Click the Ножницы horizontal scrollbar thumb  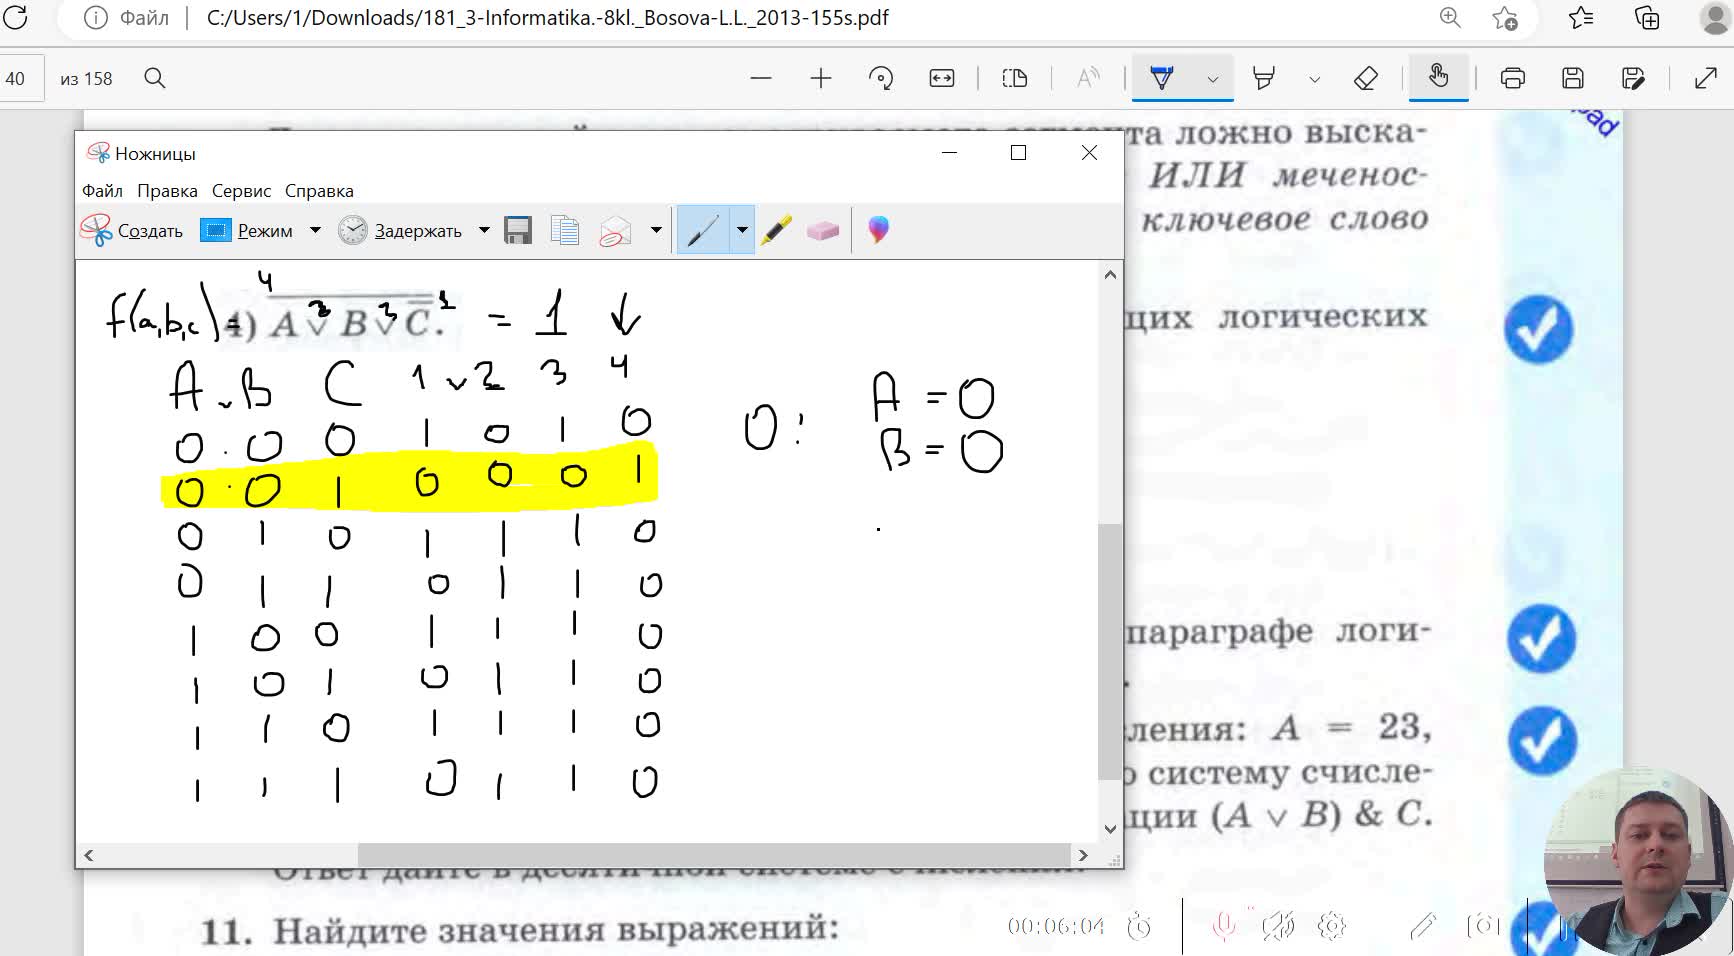(x=714, y=855)
